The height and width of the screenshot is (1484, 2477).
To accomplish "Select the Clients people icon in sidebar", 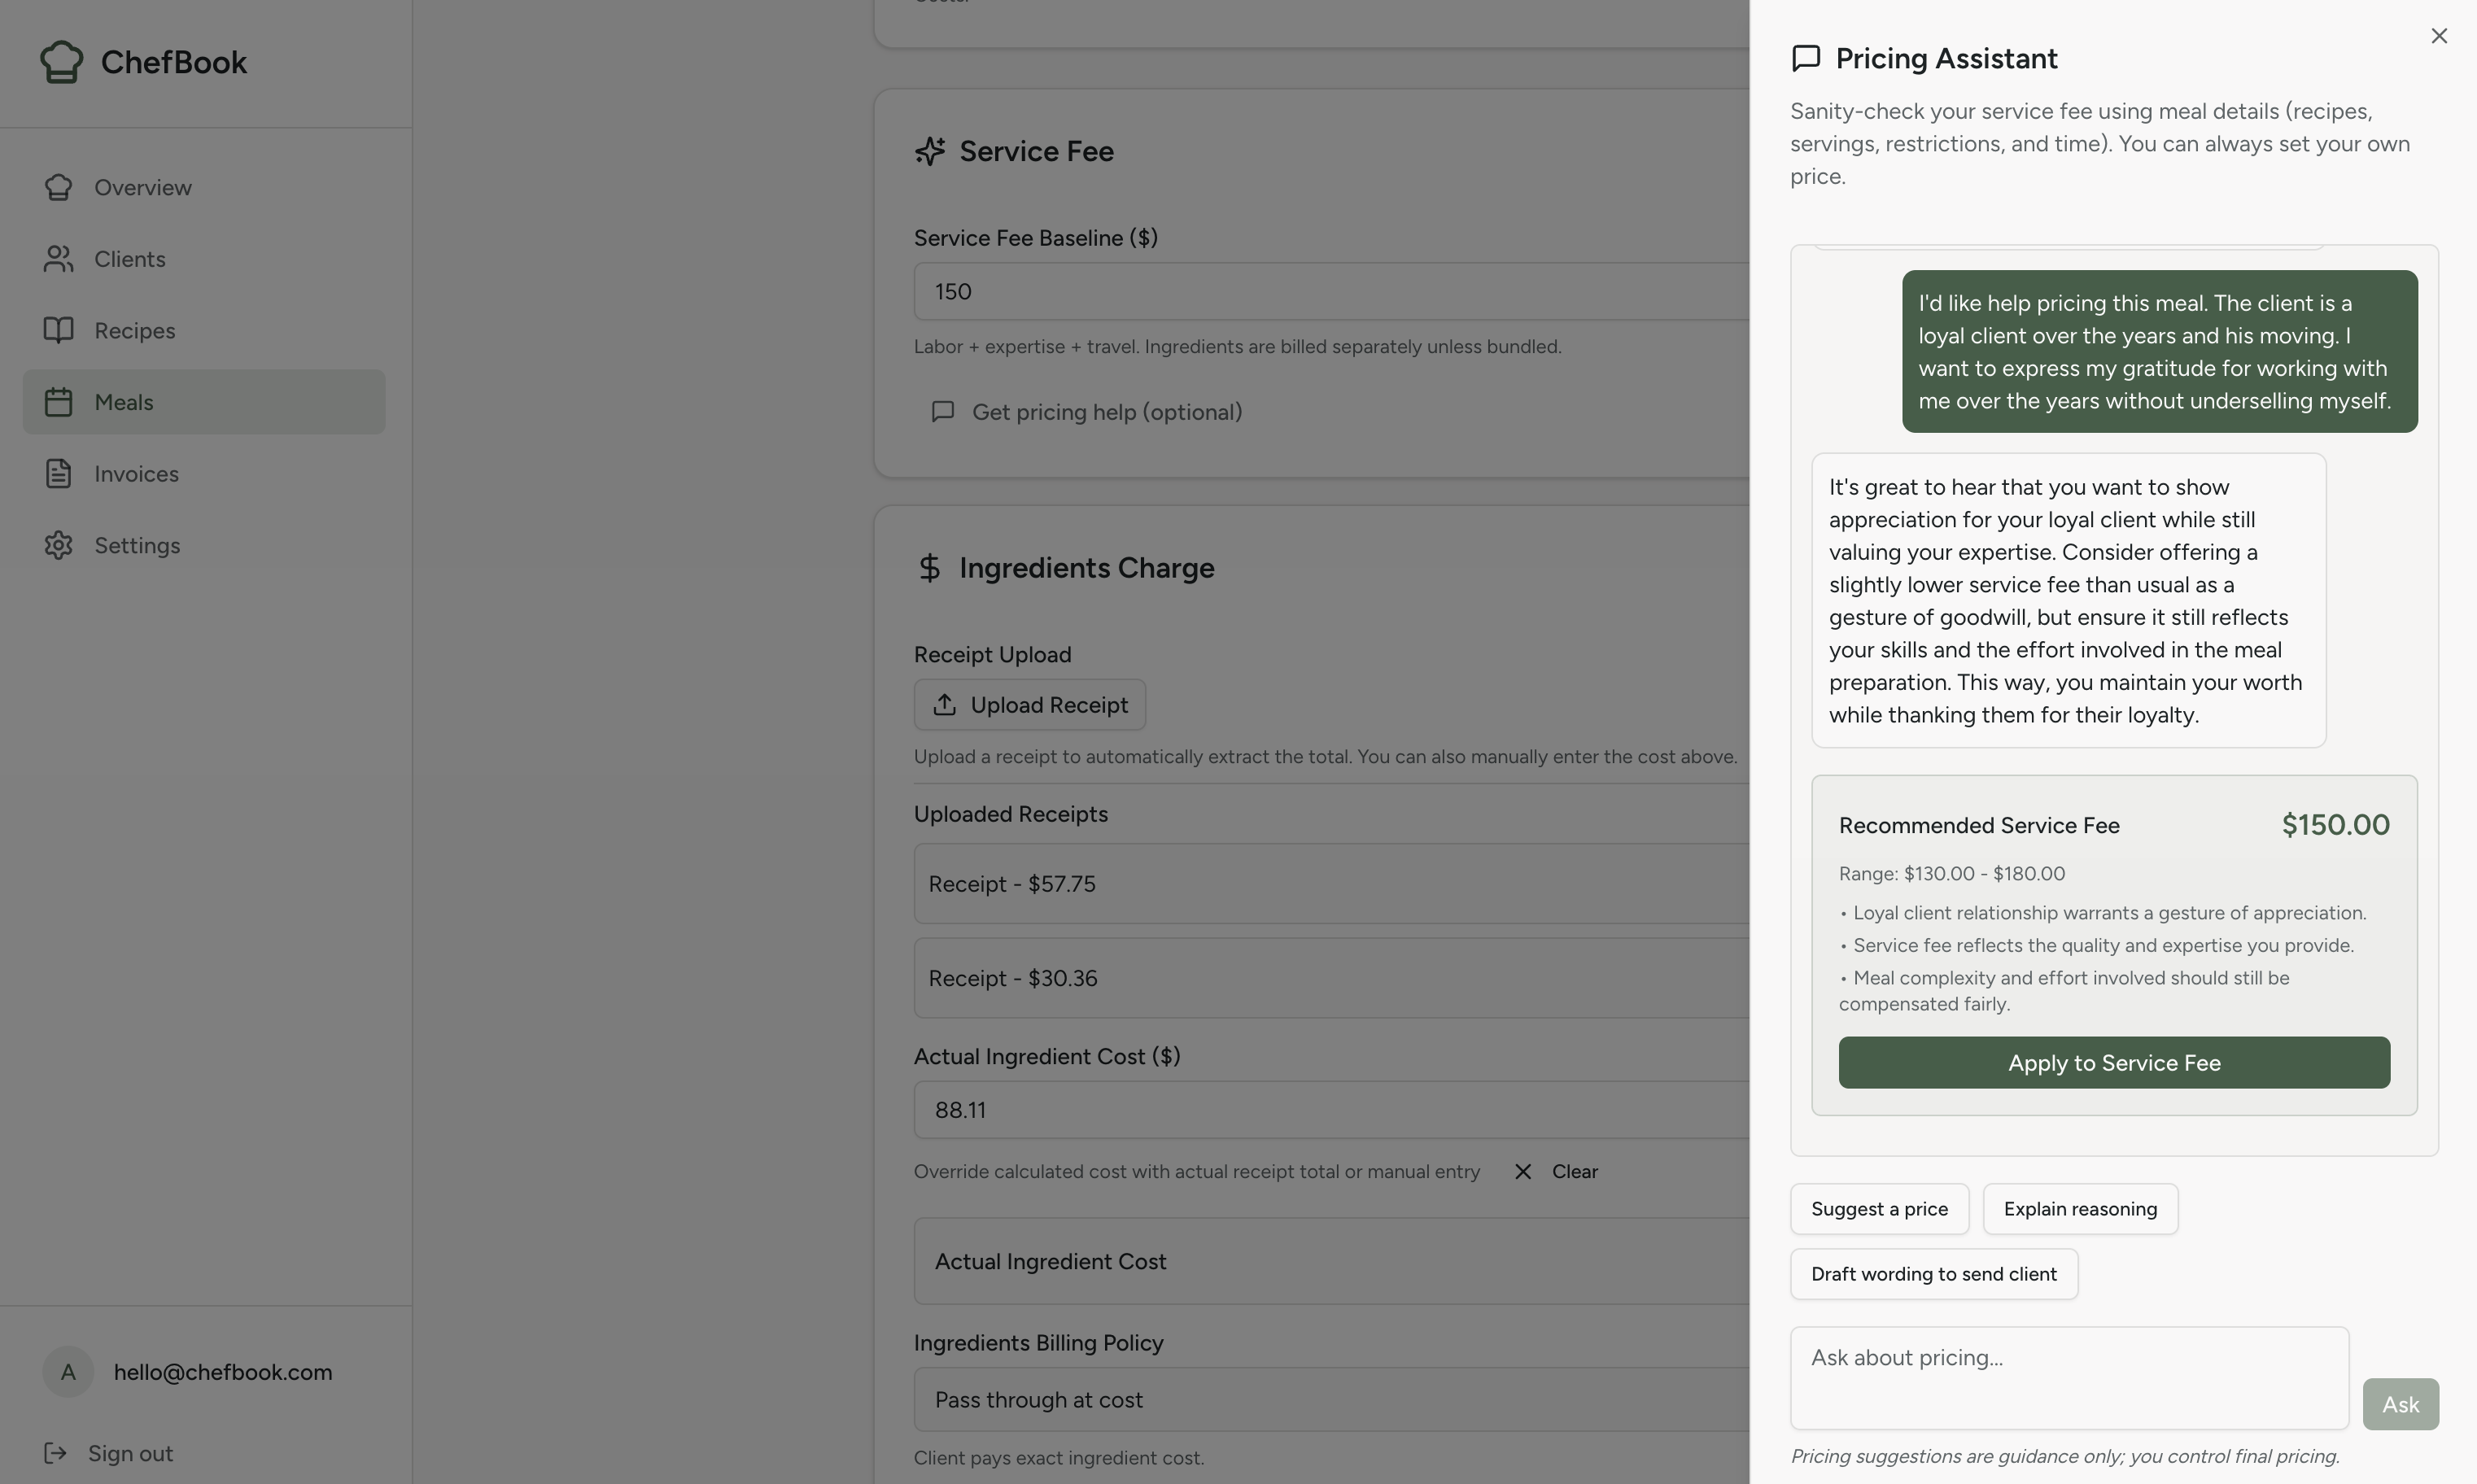I will [x=58, y=258].
